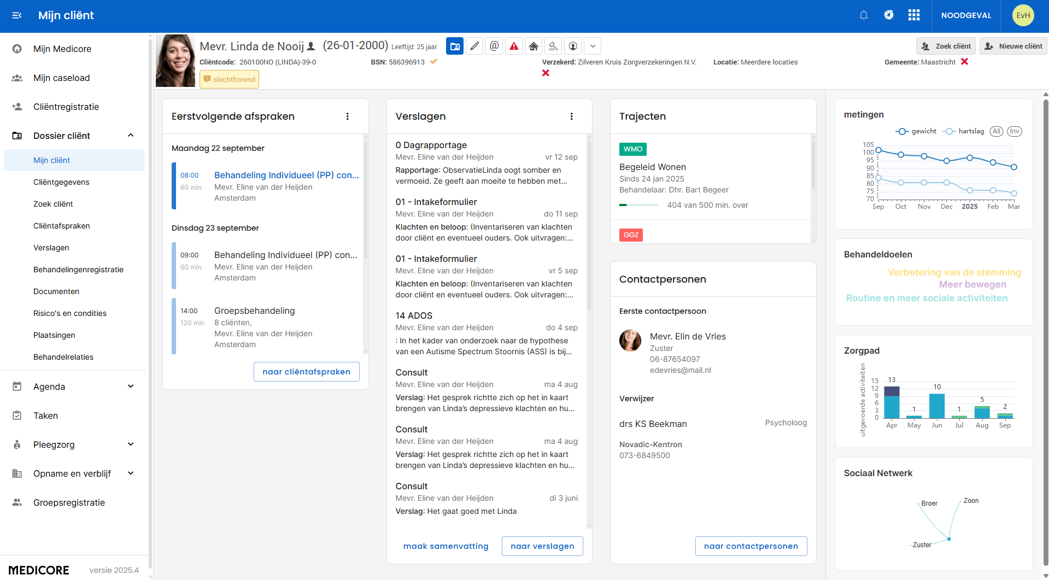Click the maak samenvatting link
This screenshot has width=1049, height=580.
tap(446, 546)
